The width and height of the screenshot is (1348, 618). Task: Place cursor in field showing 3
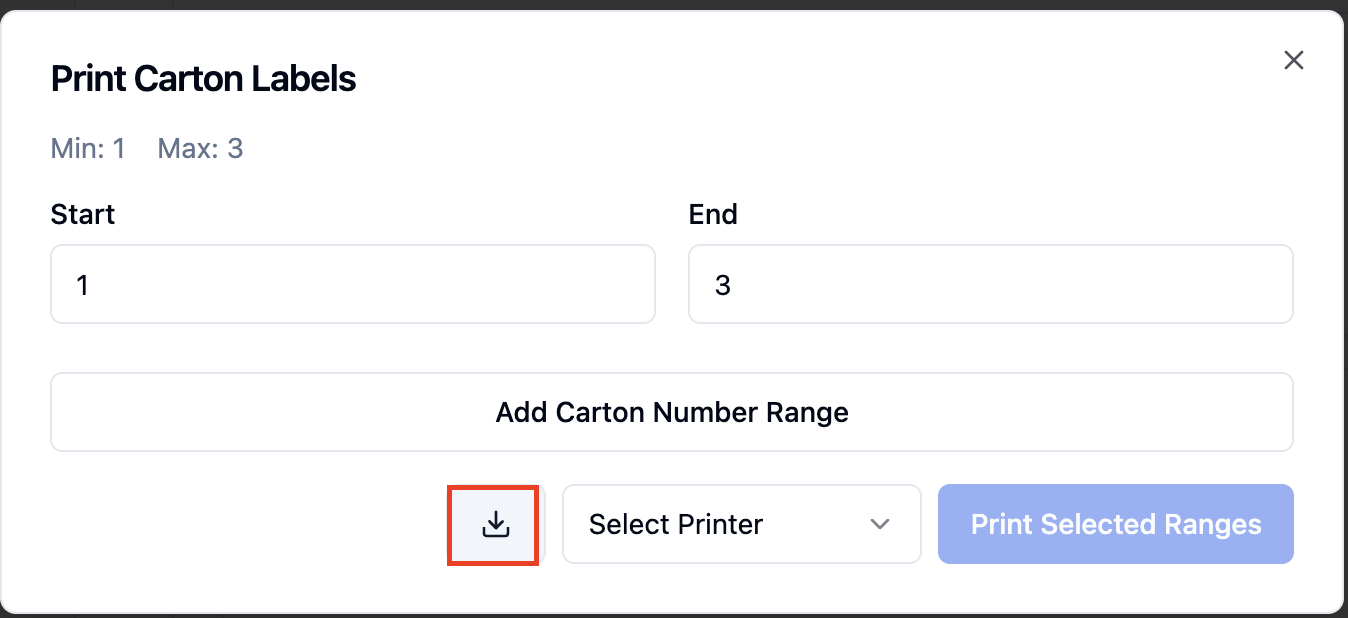pos(991,285)
